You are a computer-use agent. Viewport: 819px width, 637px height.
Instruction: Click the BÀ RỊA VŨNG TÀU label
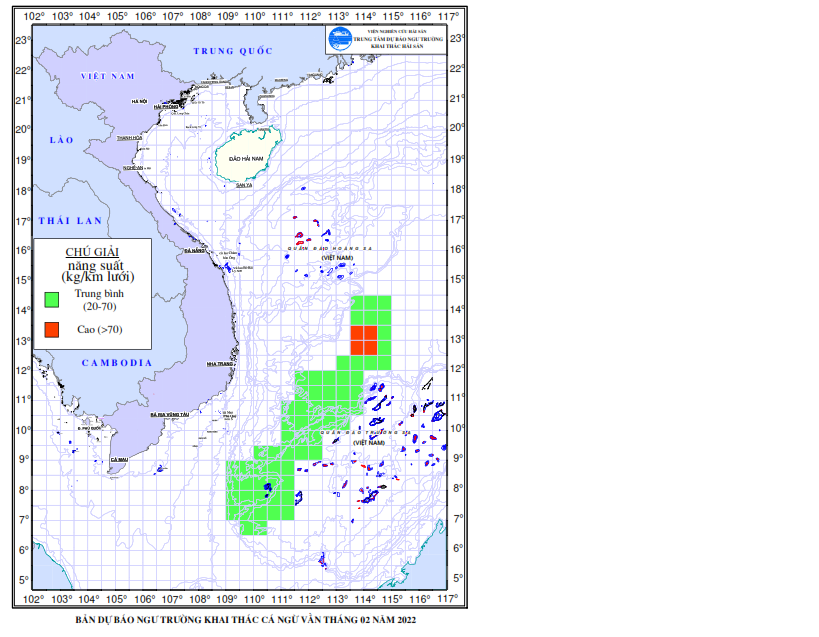[170, 414]
